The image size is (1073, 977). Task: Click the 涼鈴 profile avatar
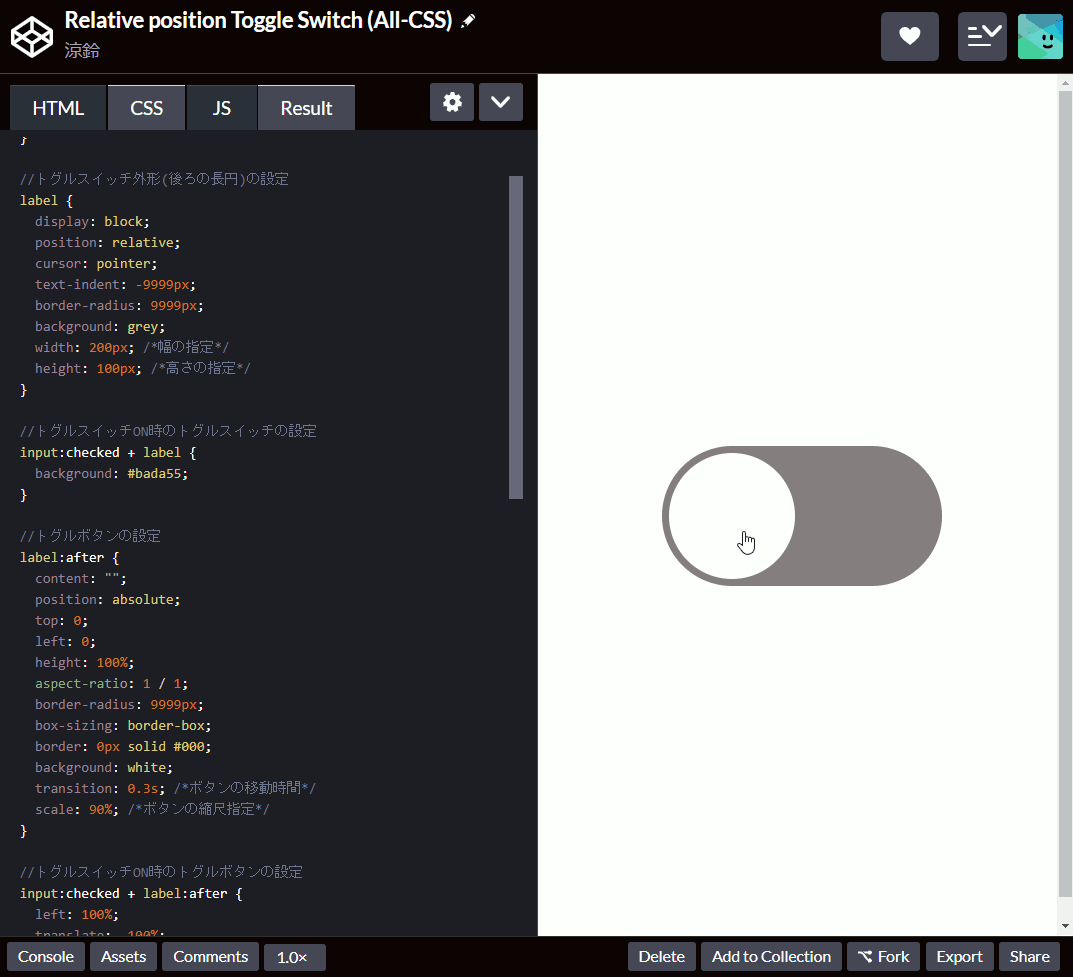point(1040,36)
